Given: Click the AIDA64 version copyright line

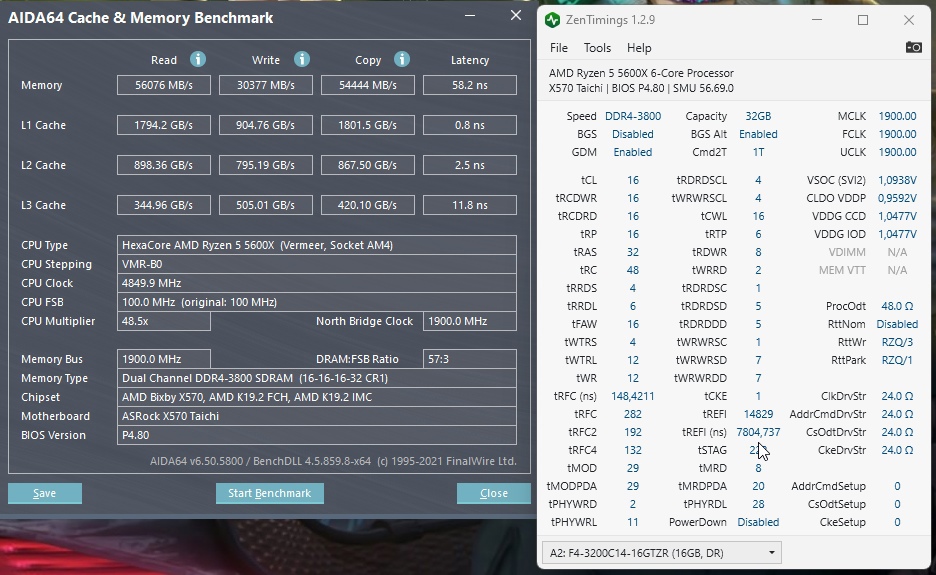Looking at the screenshot, I should click(x=333, y=461).
